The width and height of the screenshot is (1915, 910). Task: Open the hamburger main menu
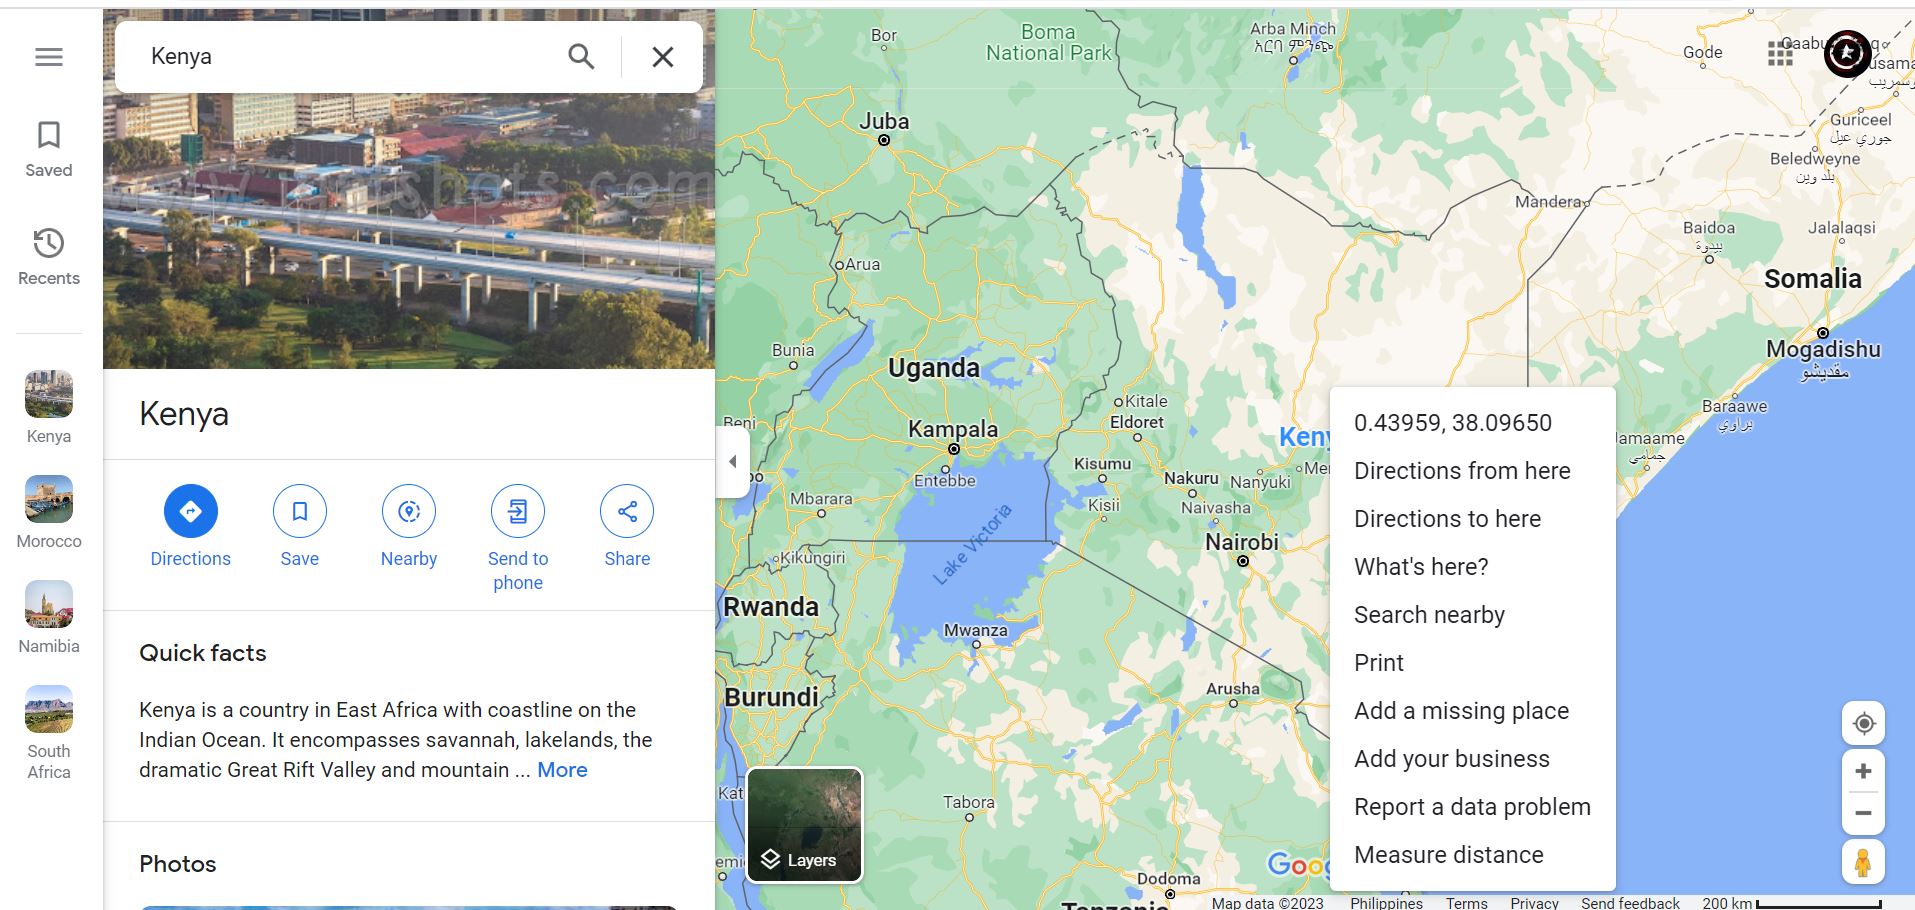click(49, 57)
